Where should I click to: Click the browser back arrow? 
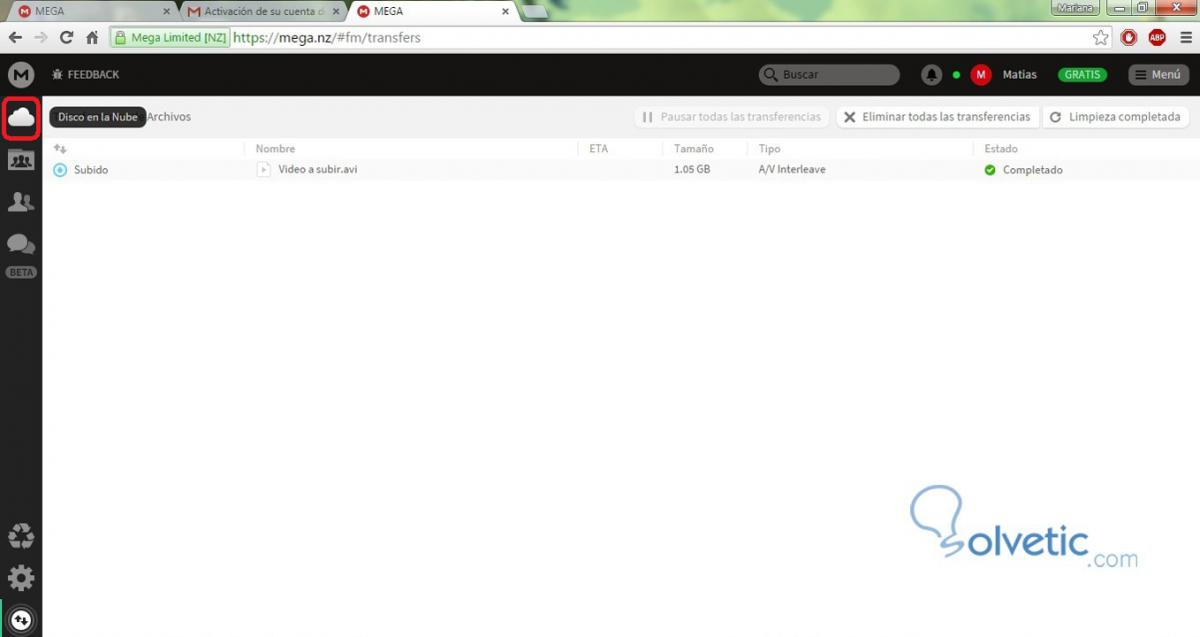pyautogui.click(x=16, y=38)
